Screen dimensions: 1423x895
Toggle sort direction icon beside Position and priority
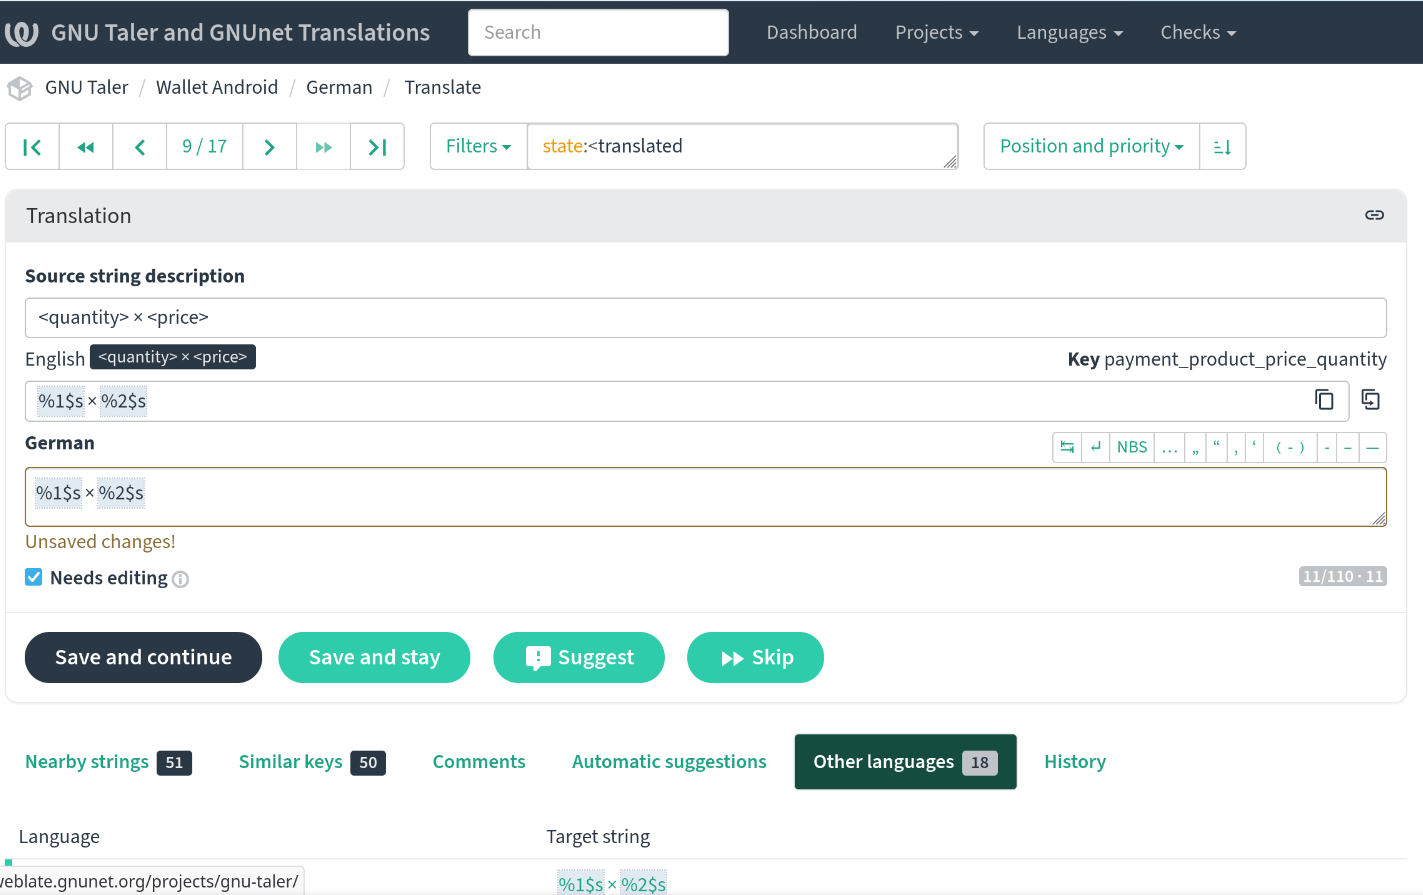click(1222, 147)
